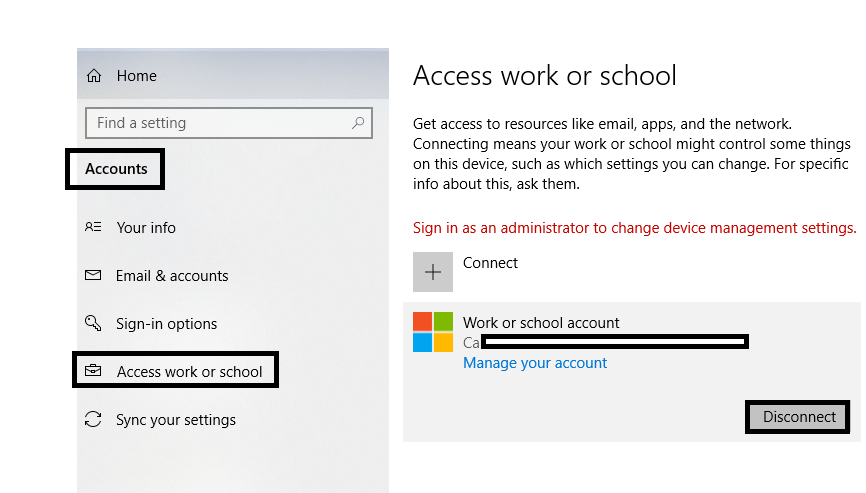Click the Accounts section heading
866x493 pixels.
coord(116,169)
